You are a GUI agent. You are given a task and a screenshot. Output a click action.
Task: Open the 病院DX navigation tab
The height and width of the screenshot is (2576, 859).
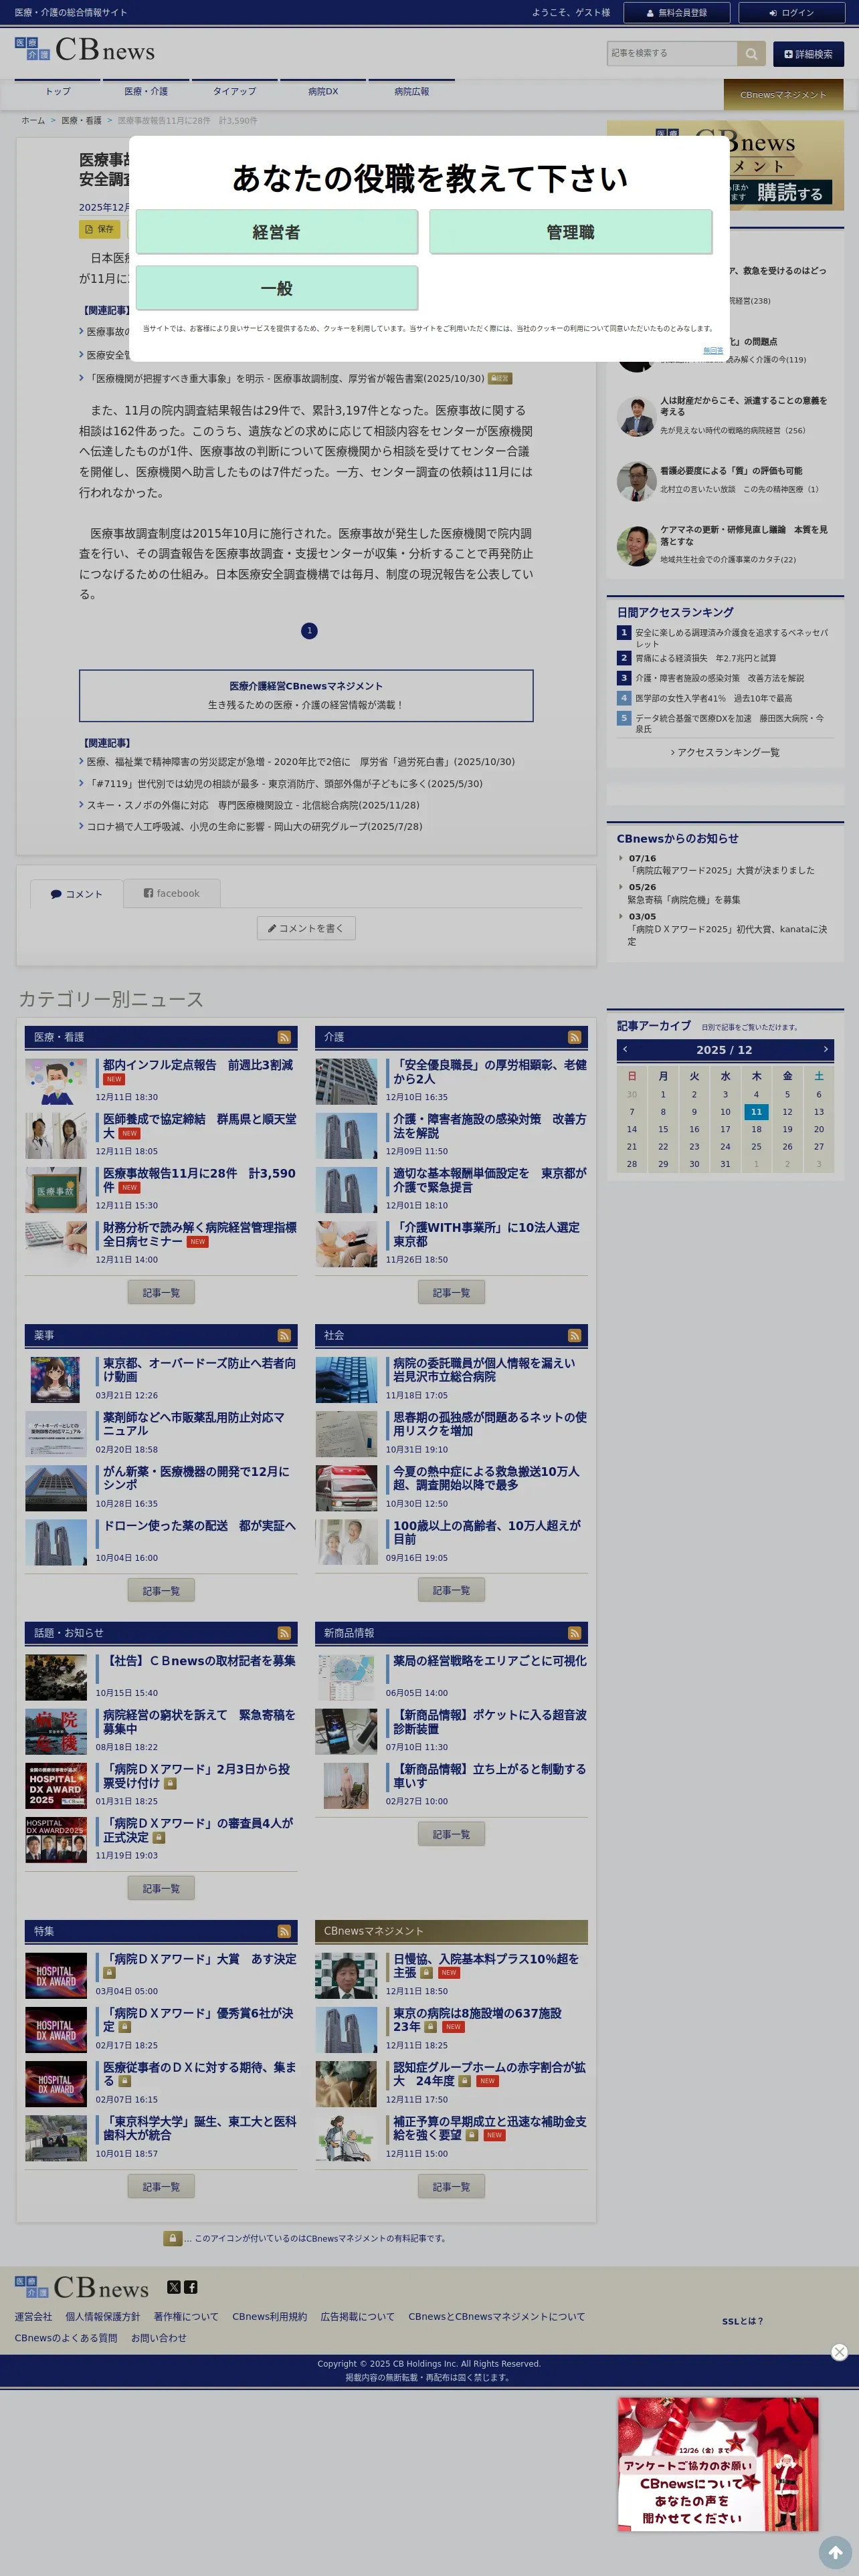pyautogui.click(x=323, y=92)
